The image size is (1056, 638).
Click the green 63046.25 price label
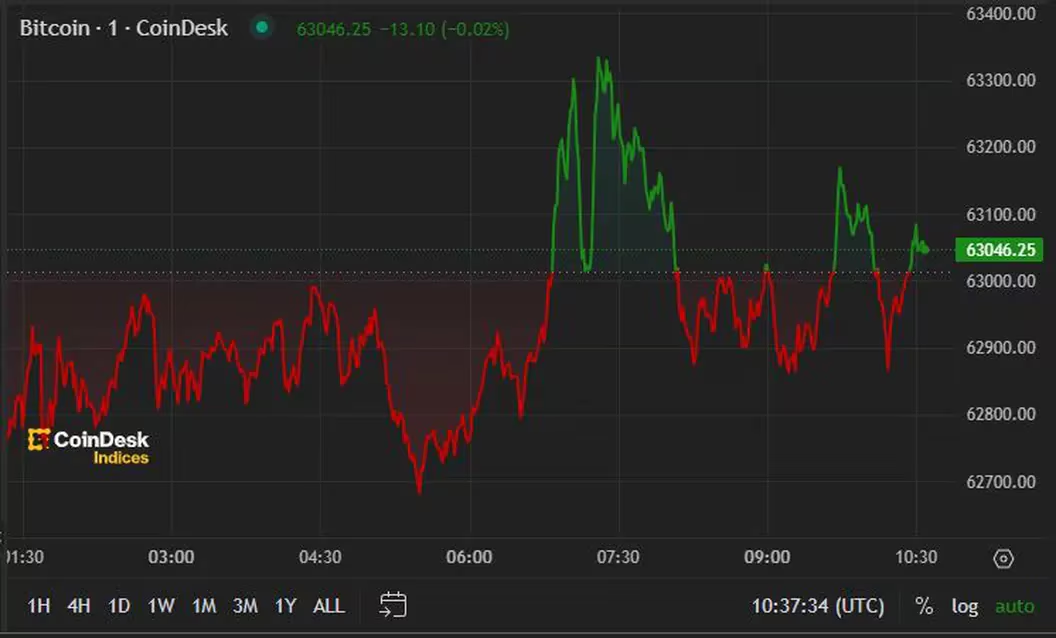[999, 250]
